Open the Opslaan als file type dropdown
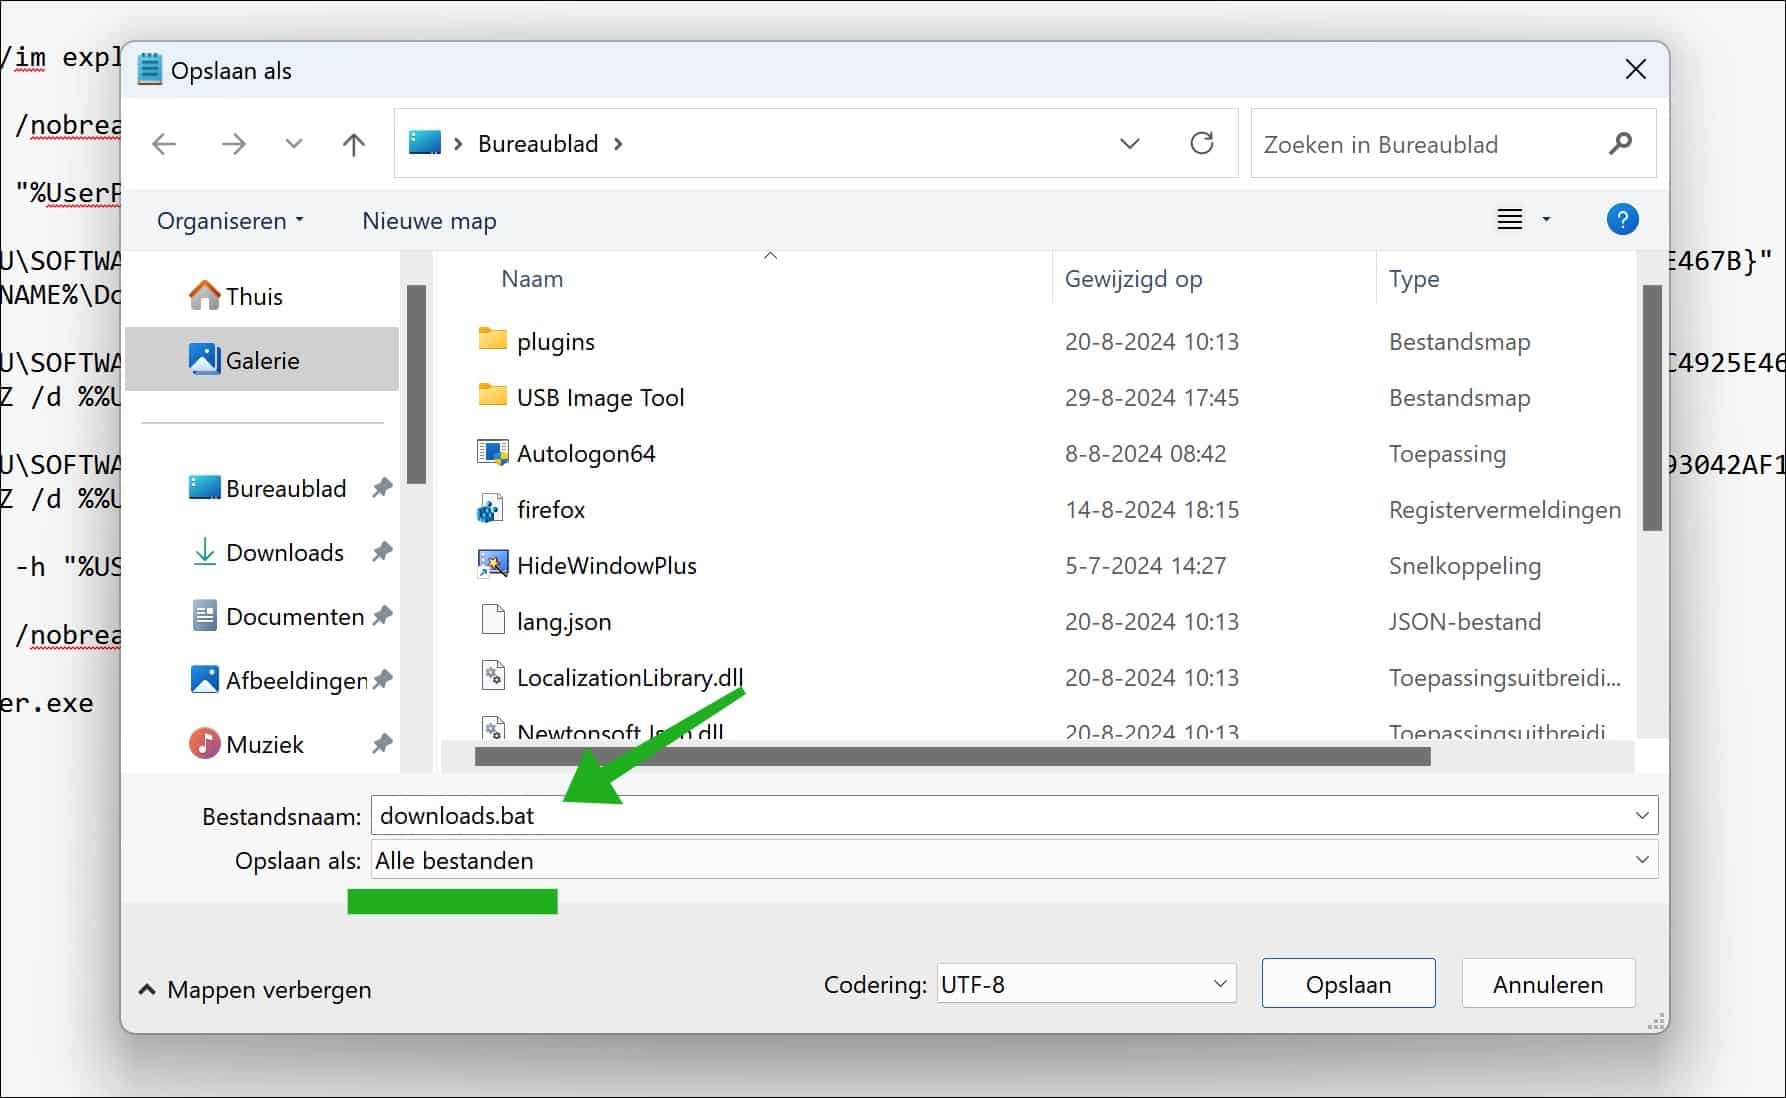 (1640, 859)
